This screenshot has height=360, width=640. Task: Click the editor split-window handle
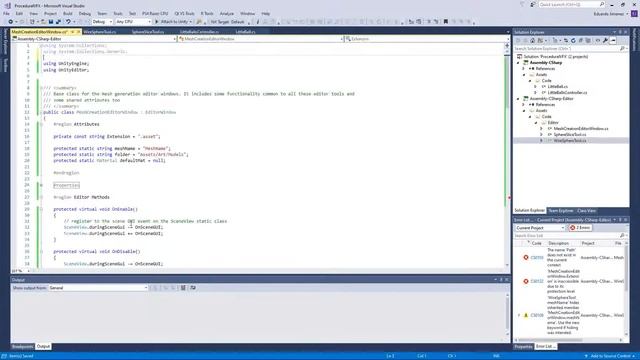(x=507, y=46)
